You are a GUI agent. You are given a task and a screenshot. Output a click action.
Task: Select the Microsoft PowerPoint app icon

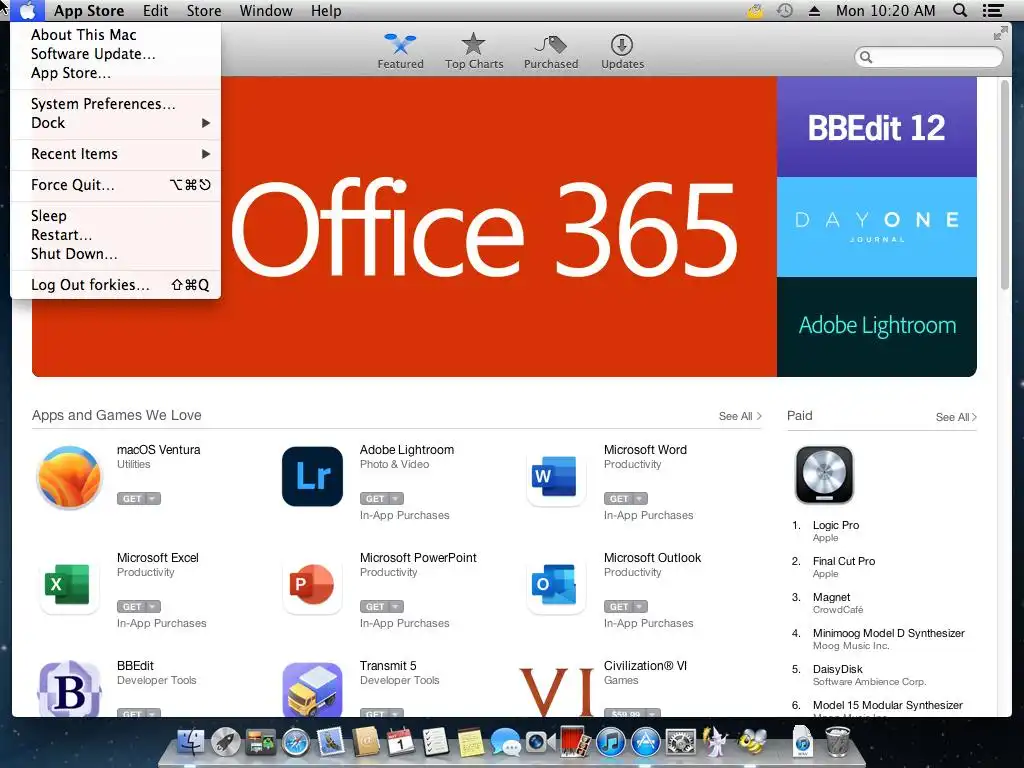pyautogui.click(x=312, y=584)
